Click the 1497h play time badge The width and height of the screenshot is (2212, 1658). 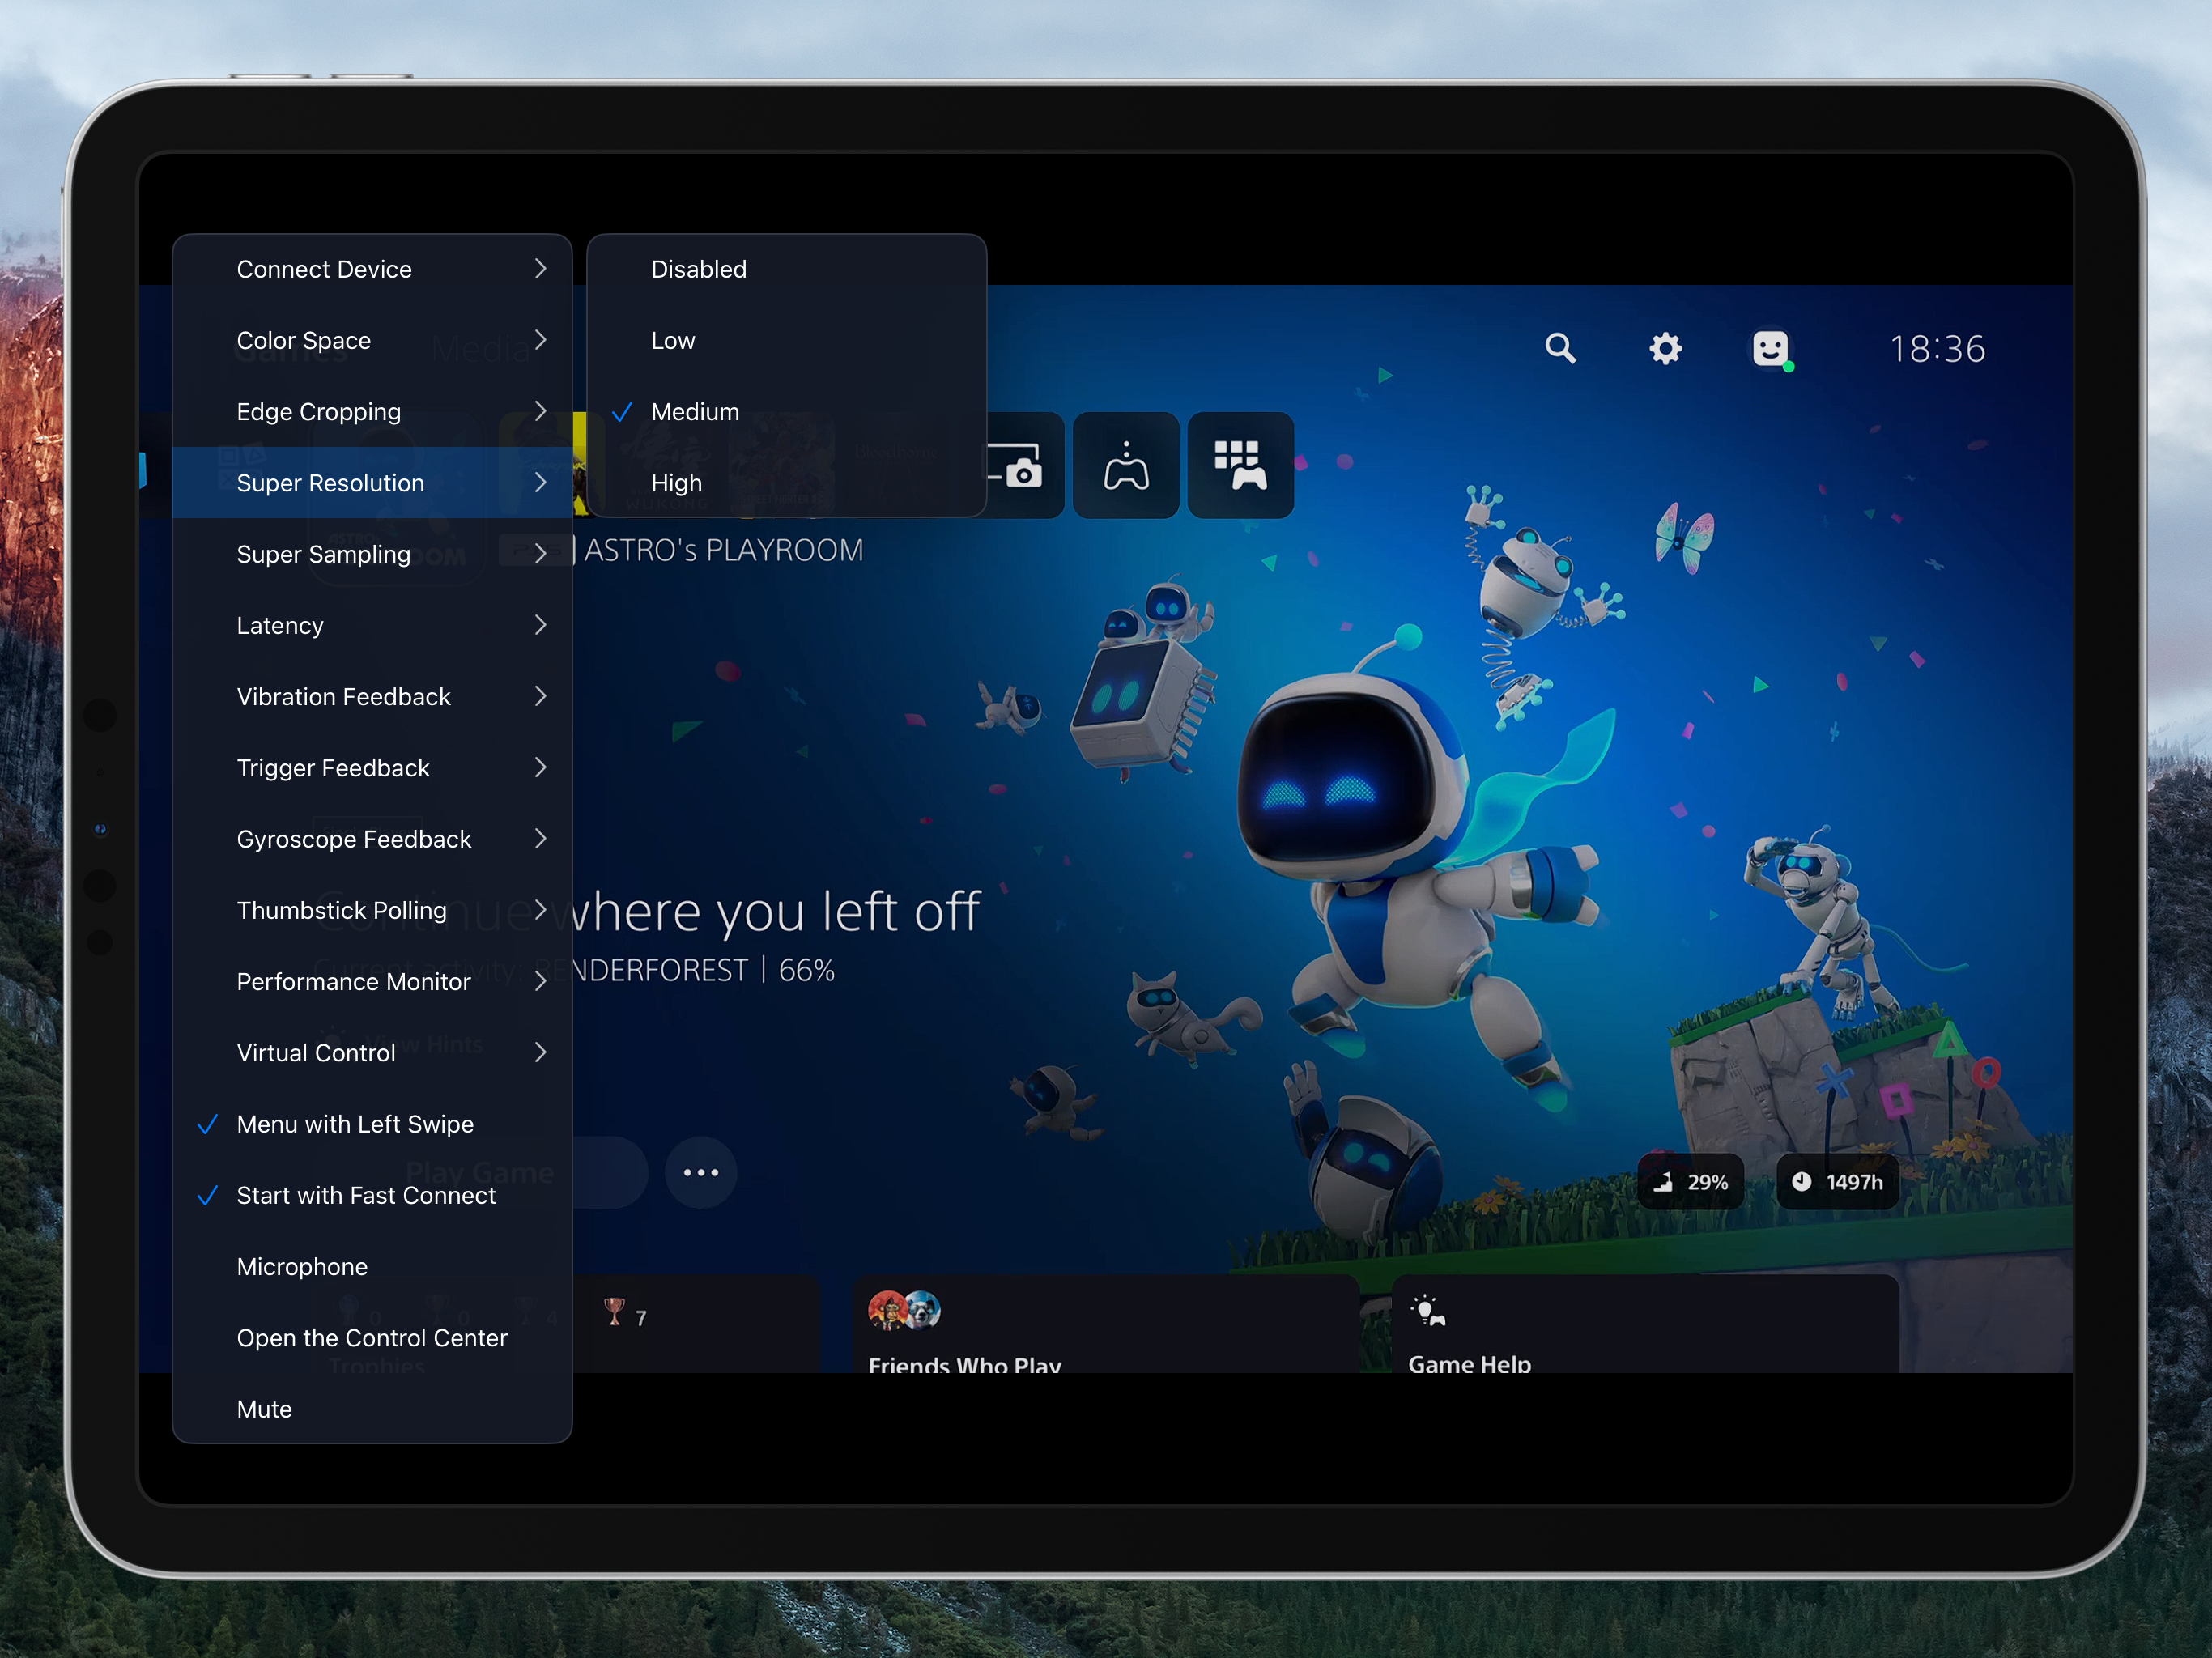coord(1838,1182)
